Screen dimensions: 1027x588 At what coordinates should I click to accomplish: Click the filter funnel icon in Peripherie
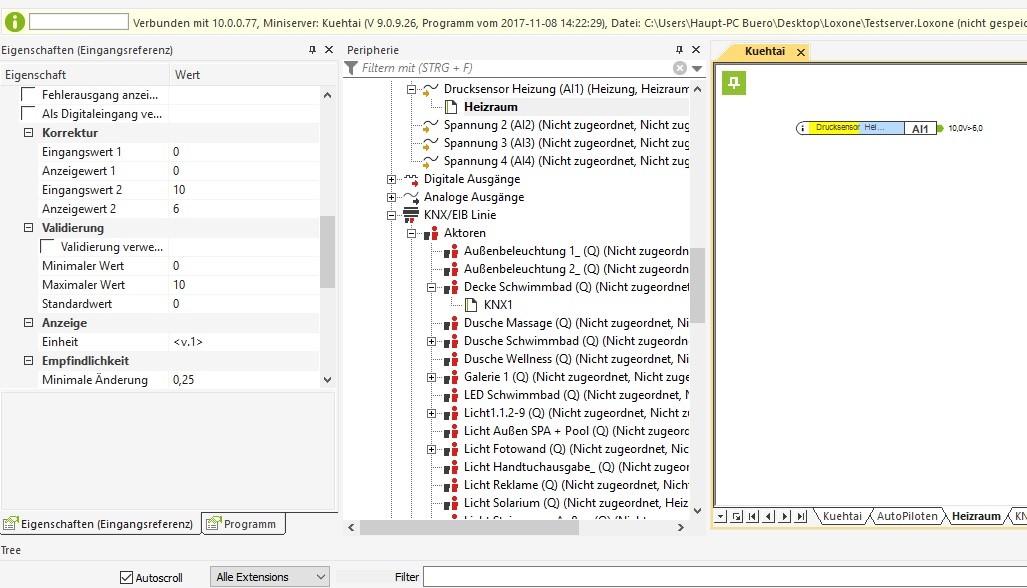point(351,68)
